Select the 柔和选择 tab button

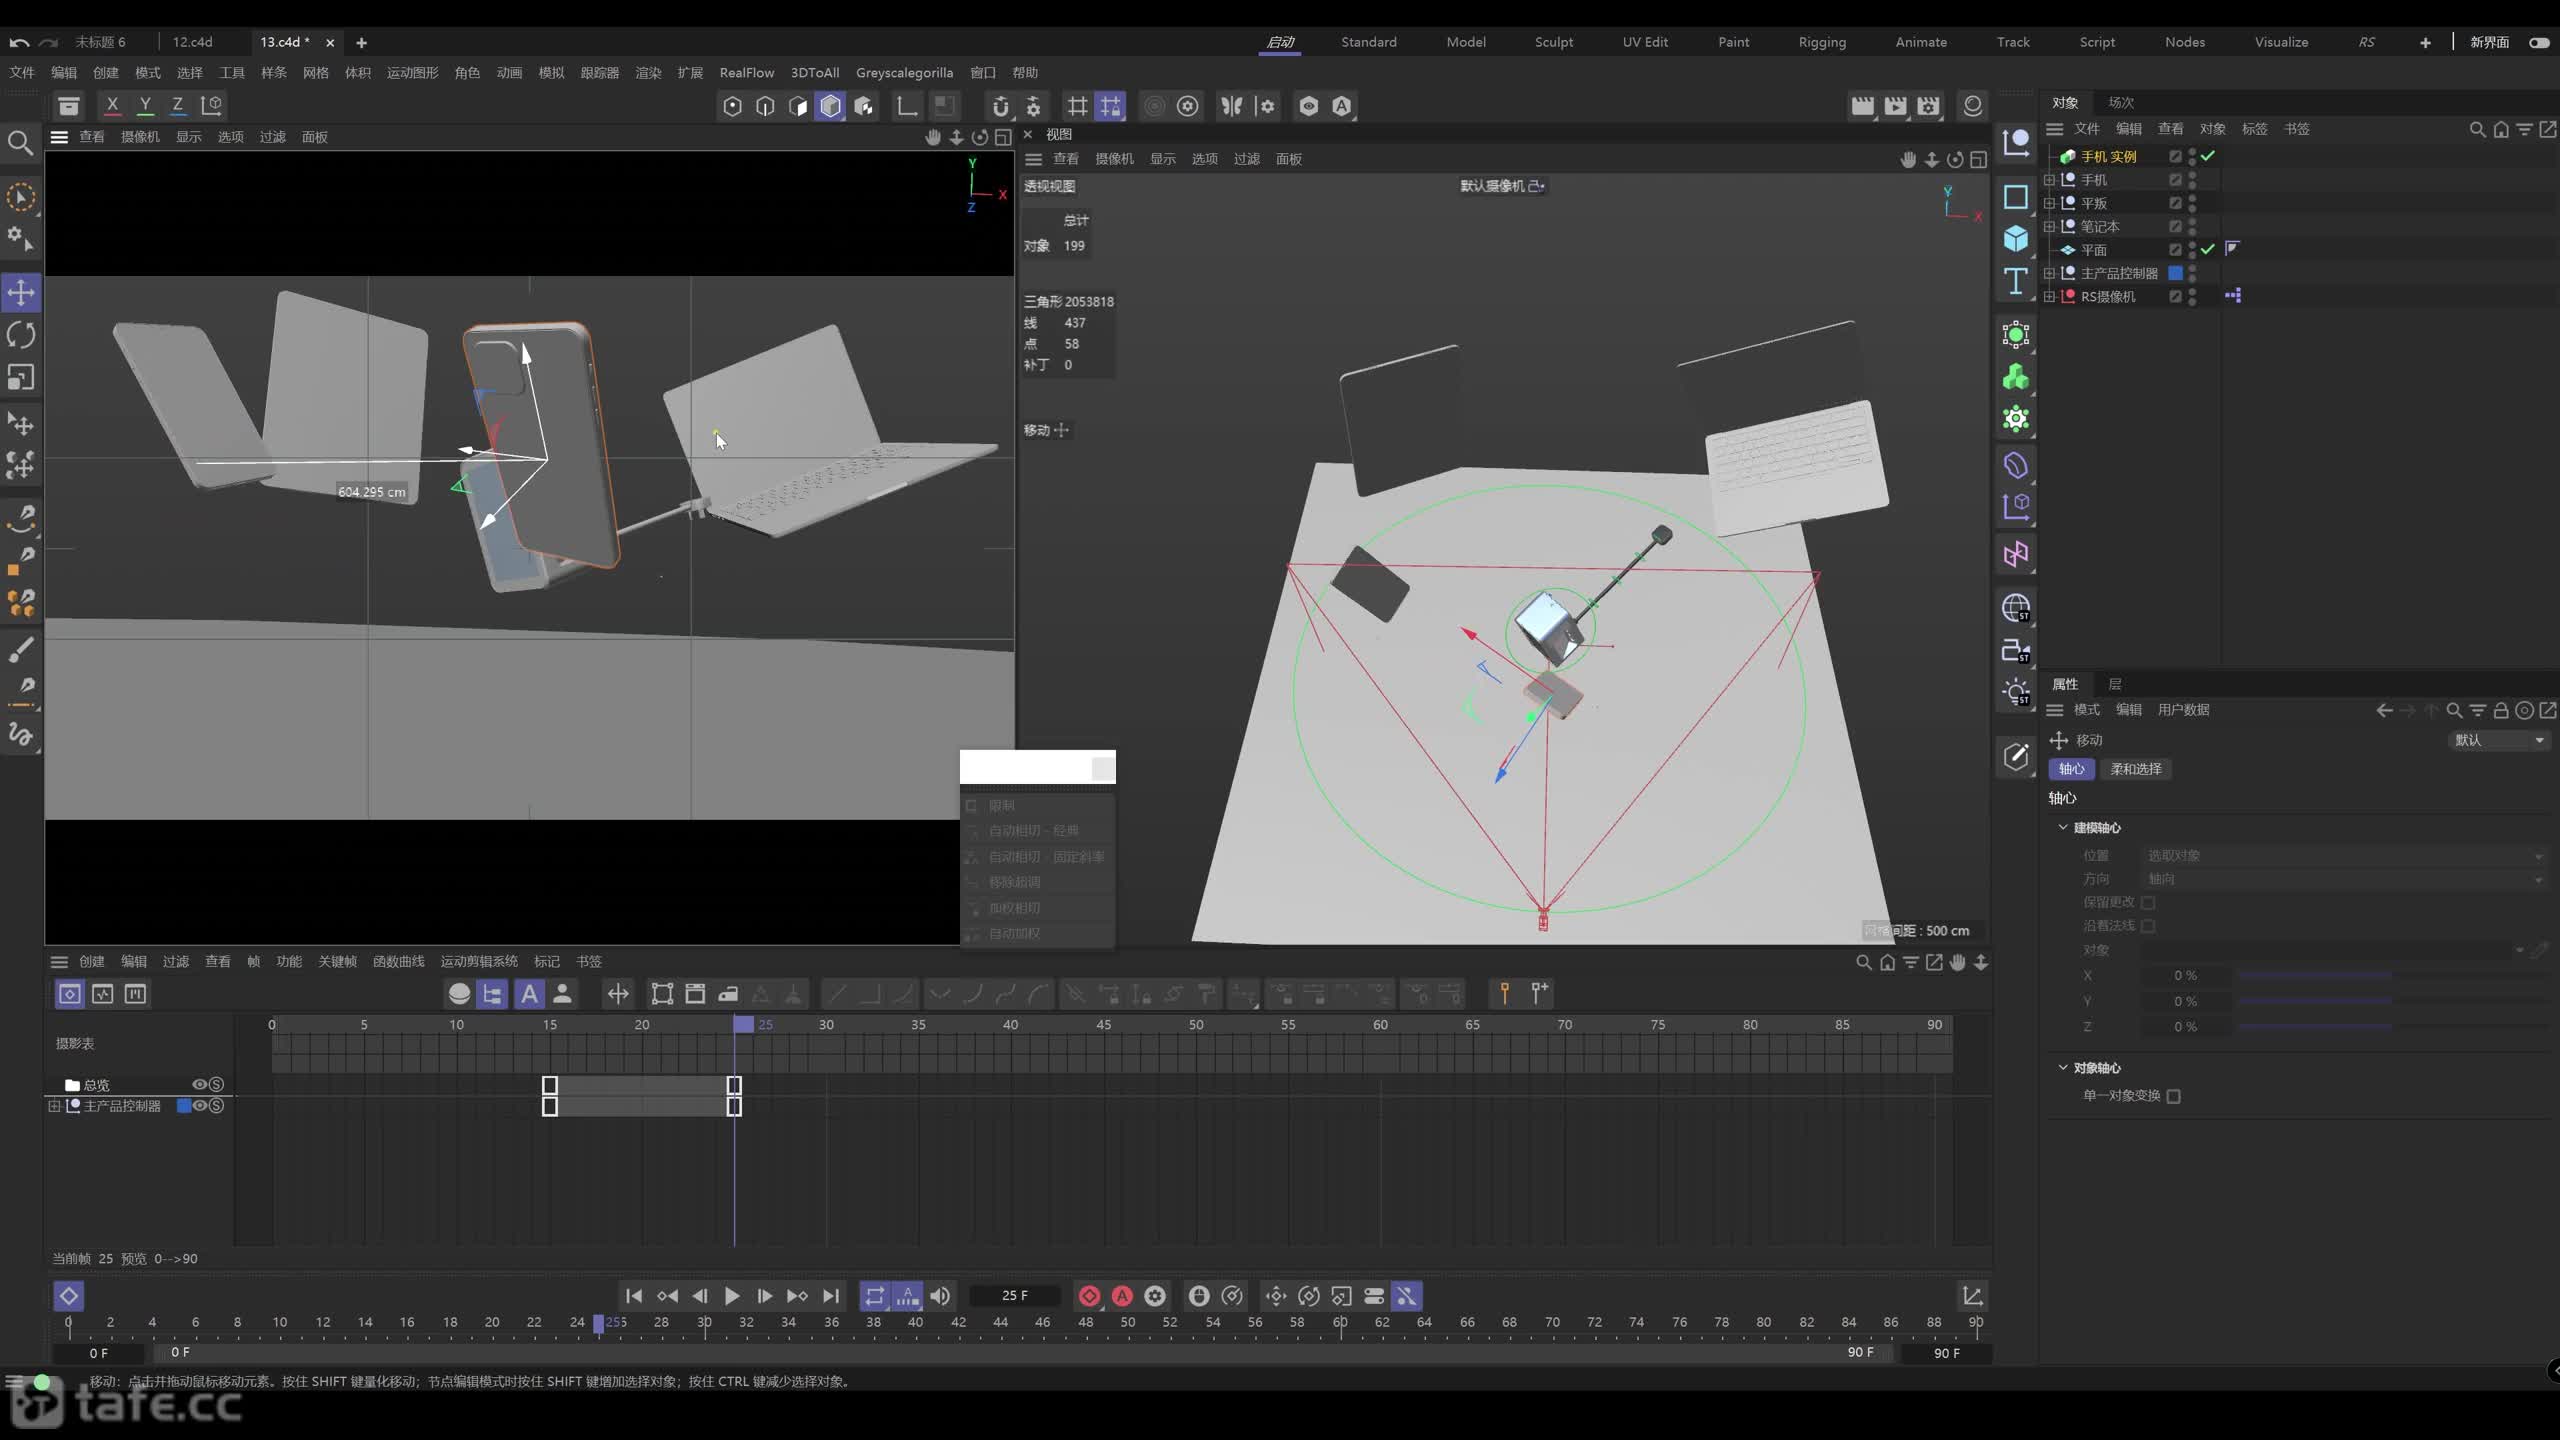click(2136, 769)
